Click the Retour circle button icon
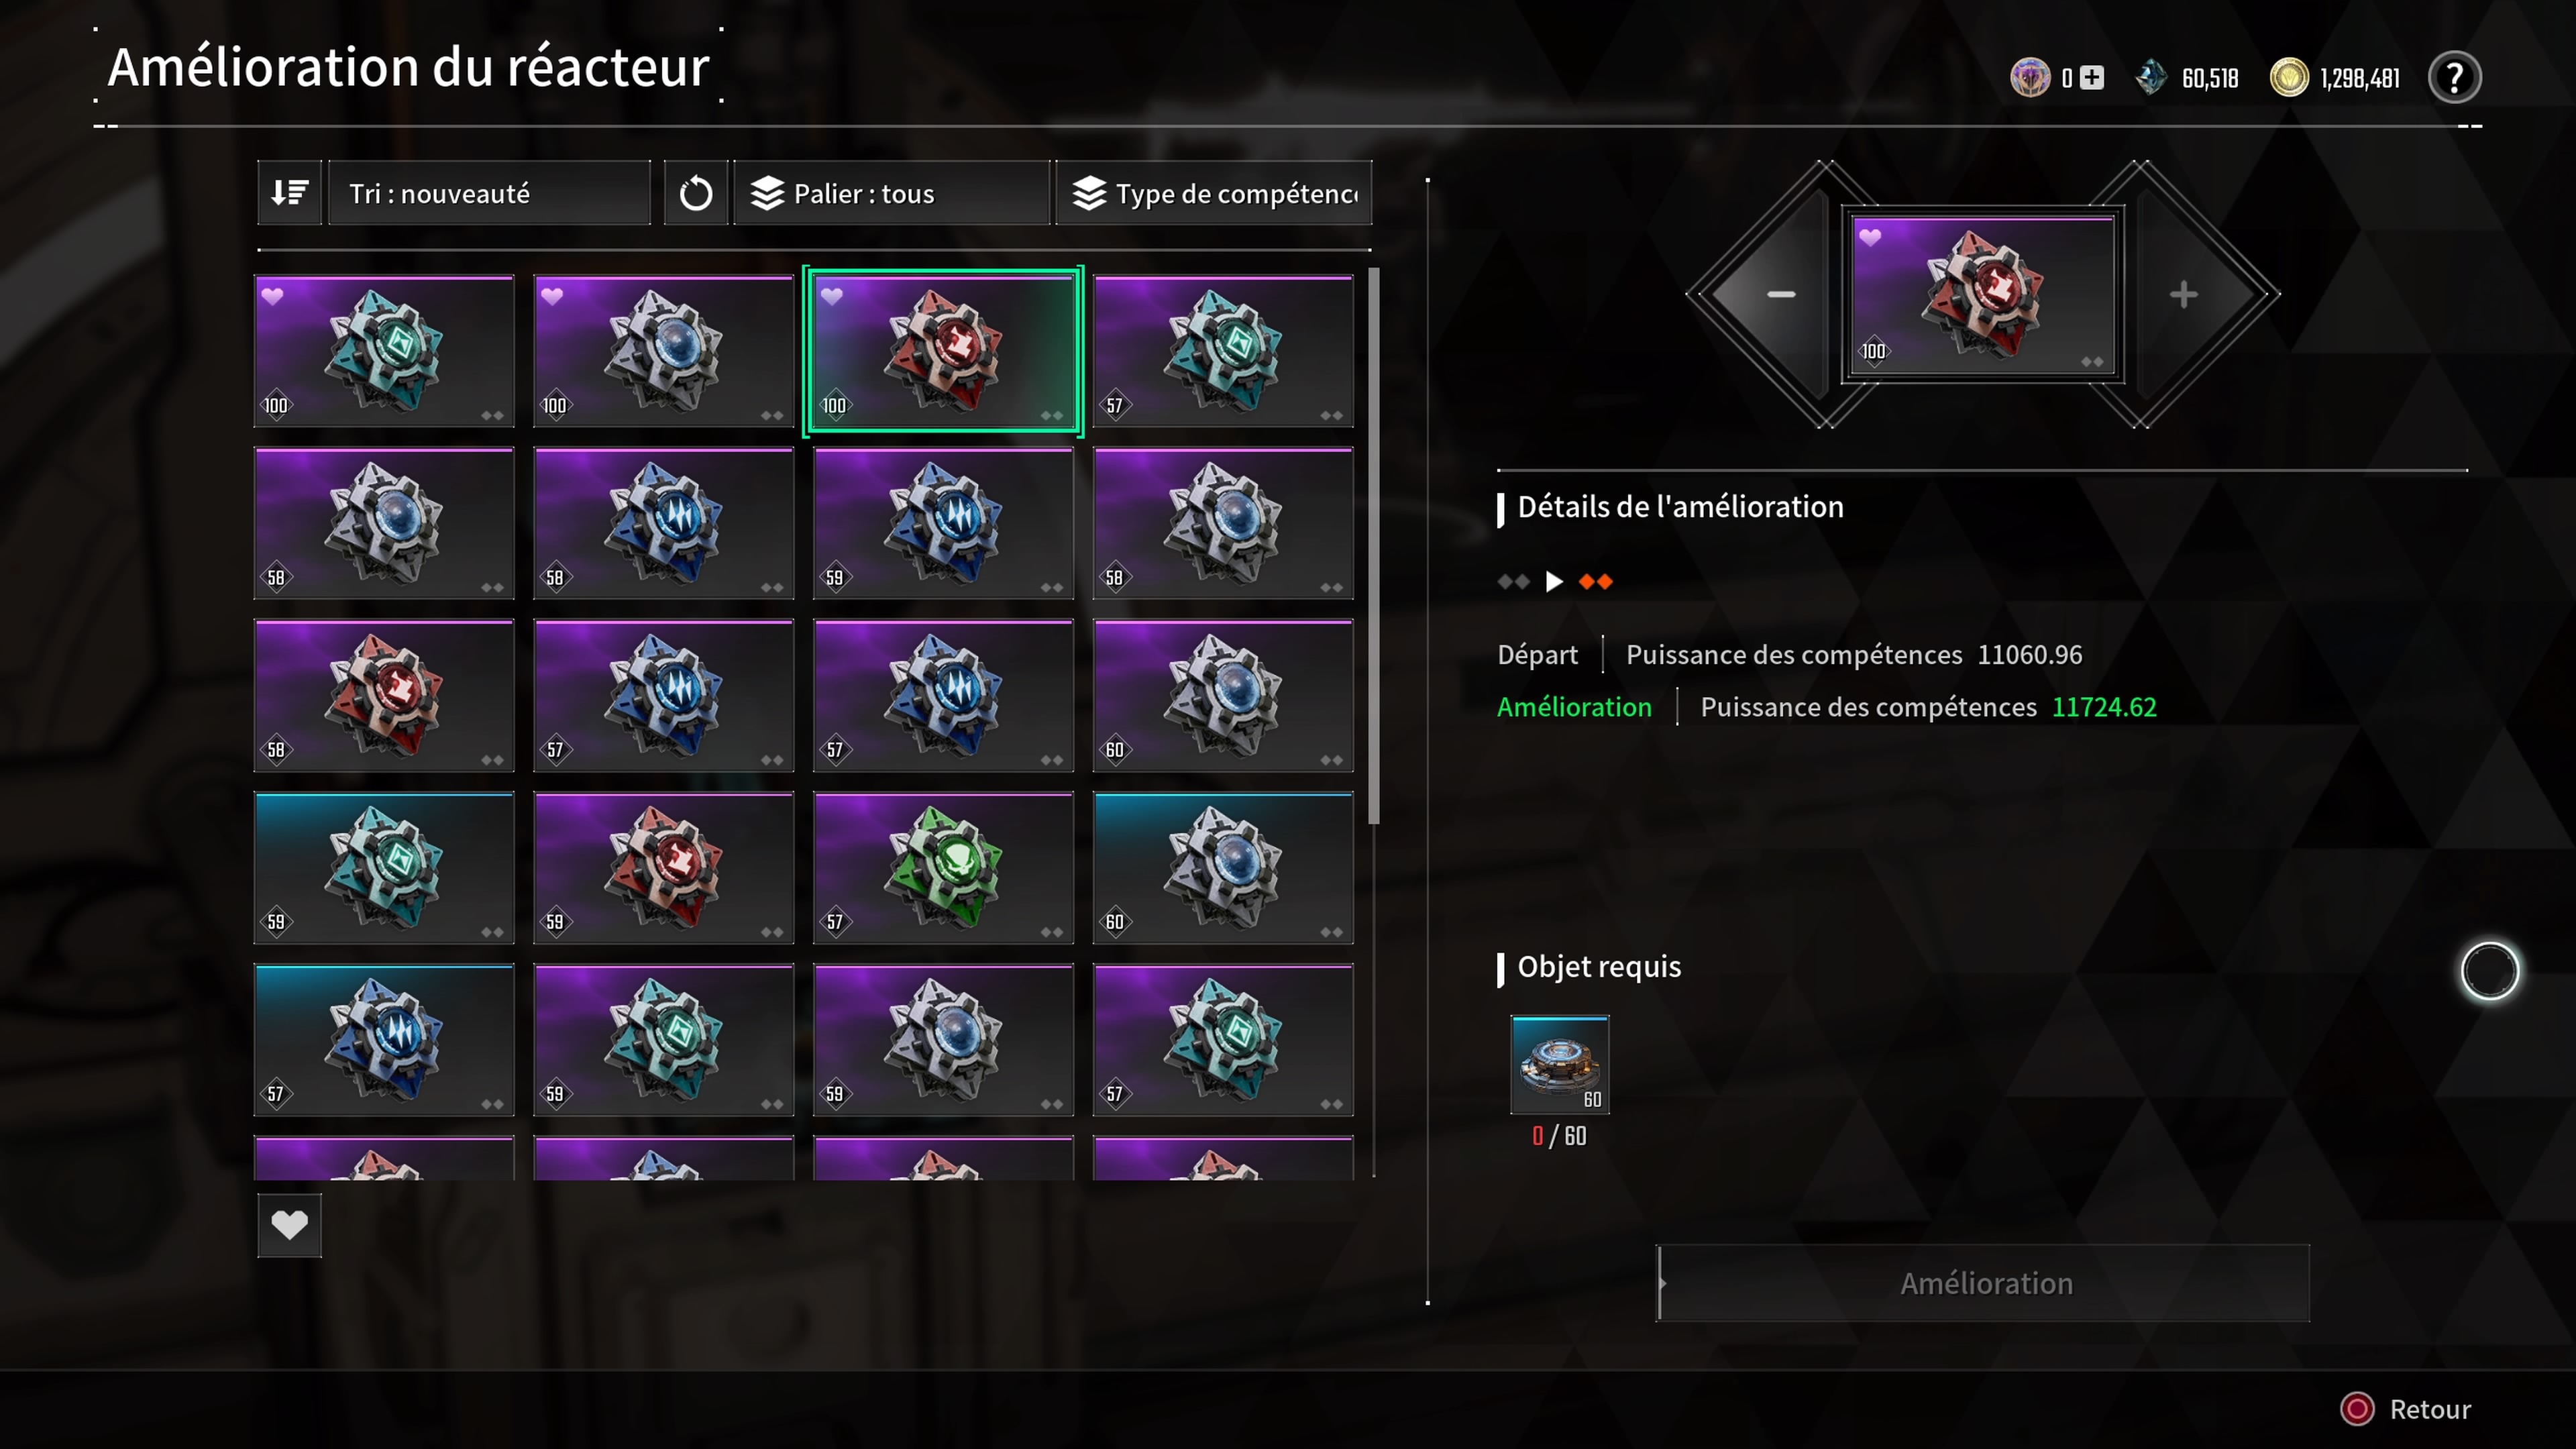Viewport: 2576px width, 1449px height. [2357, 1409]
